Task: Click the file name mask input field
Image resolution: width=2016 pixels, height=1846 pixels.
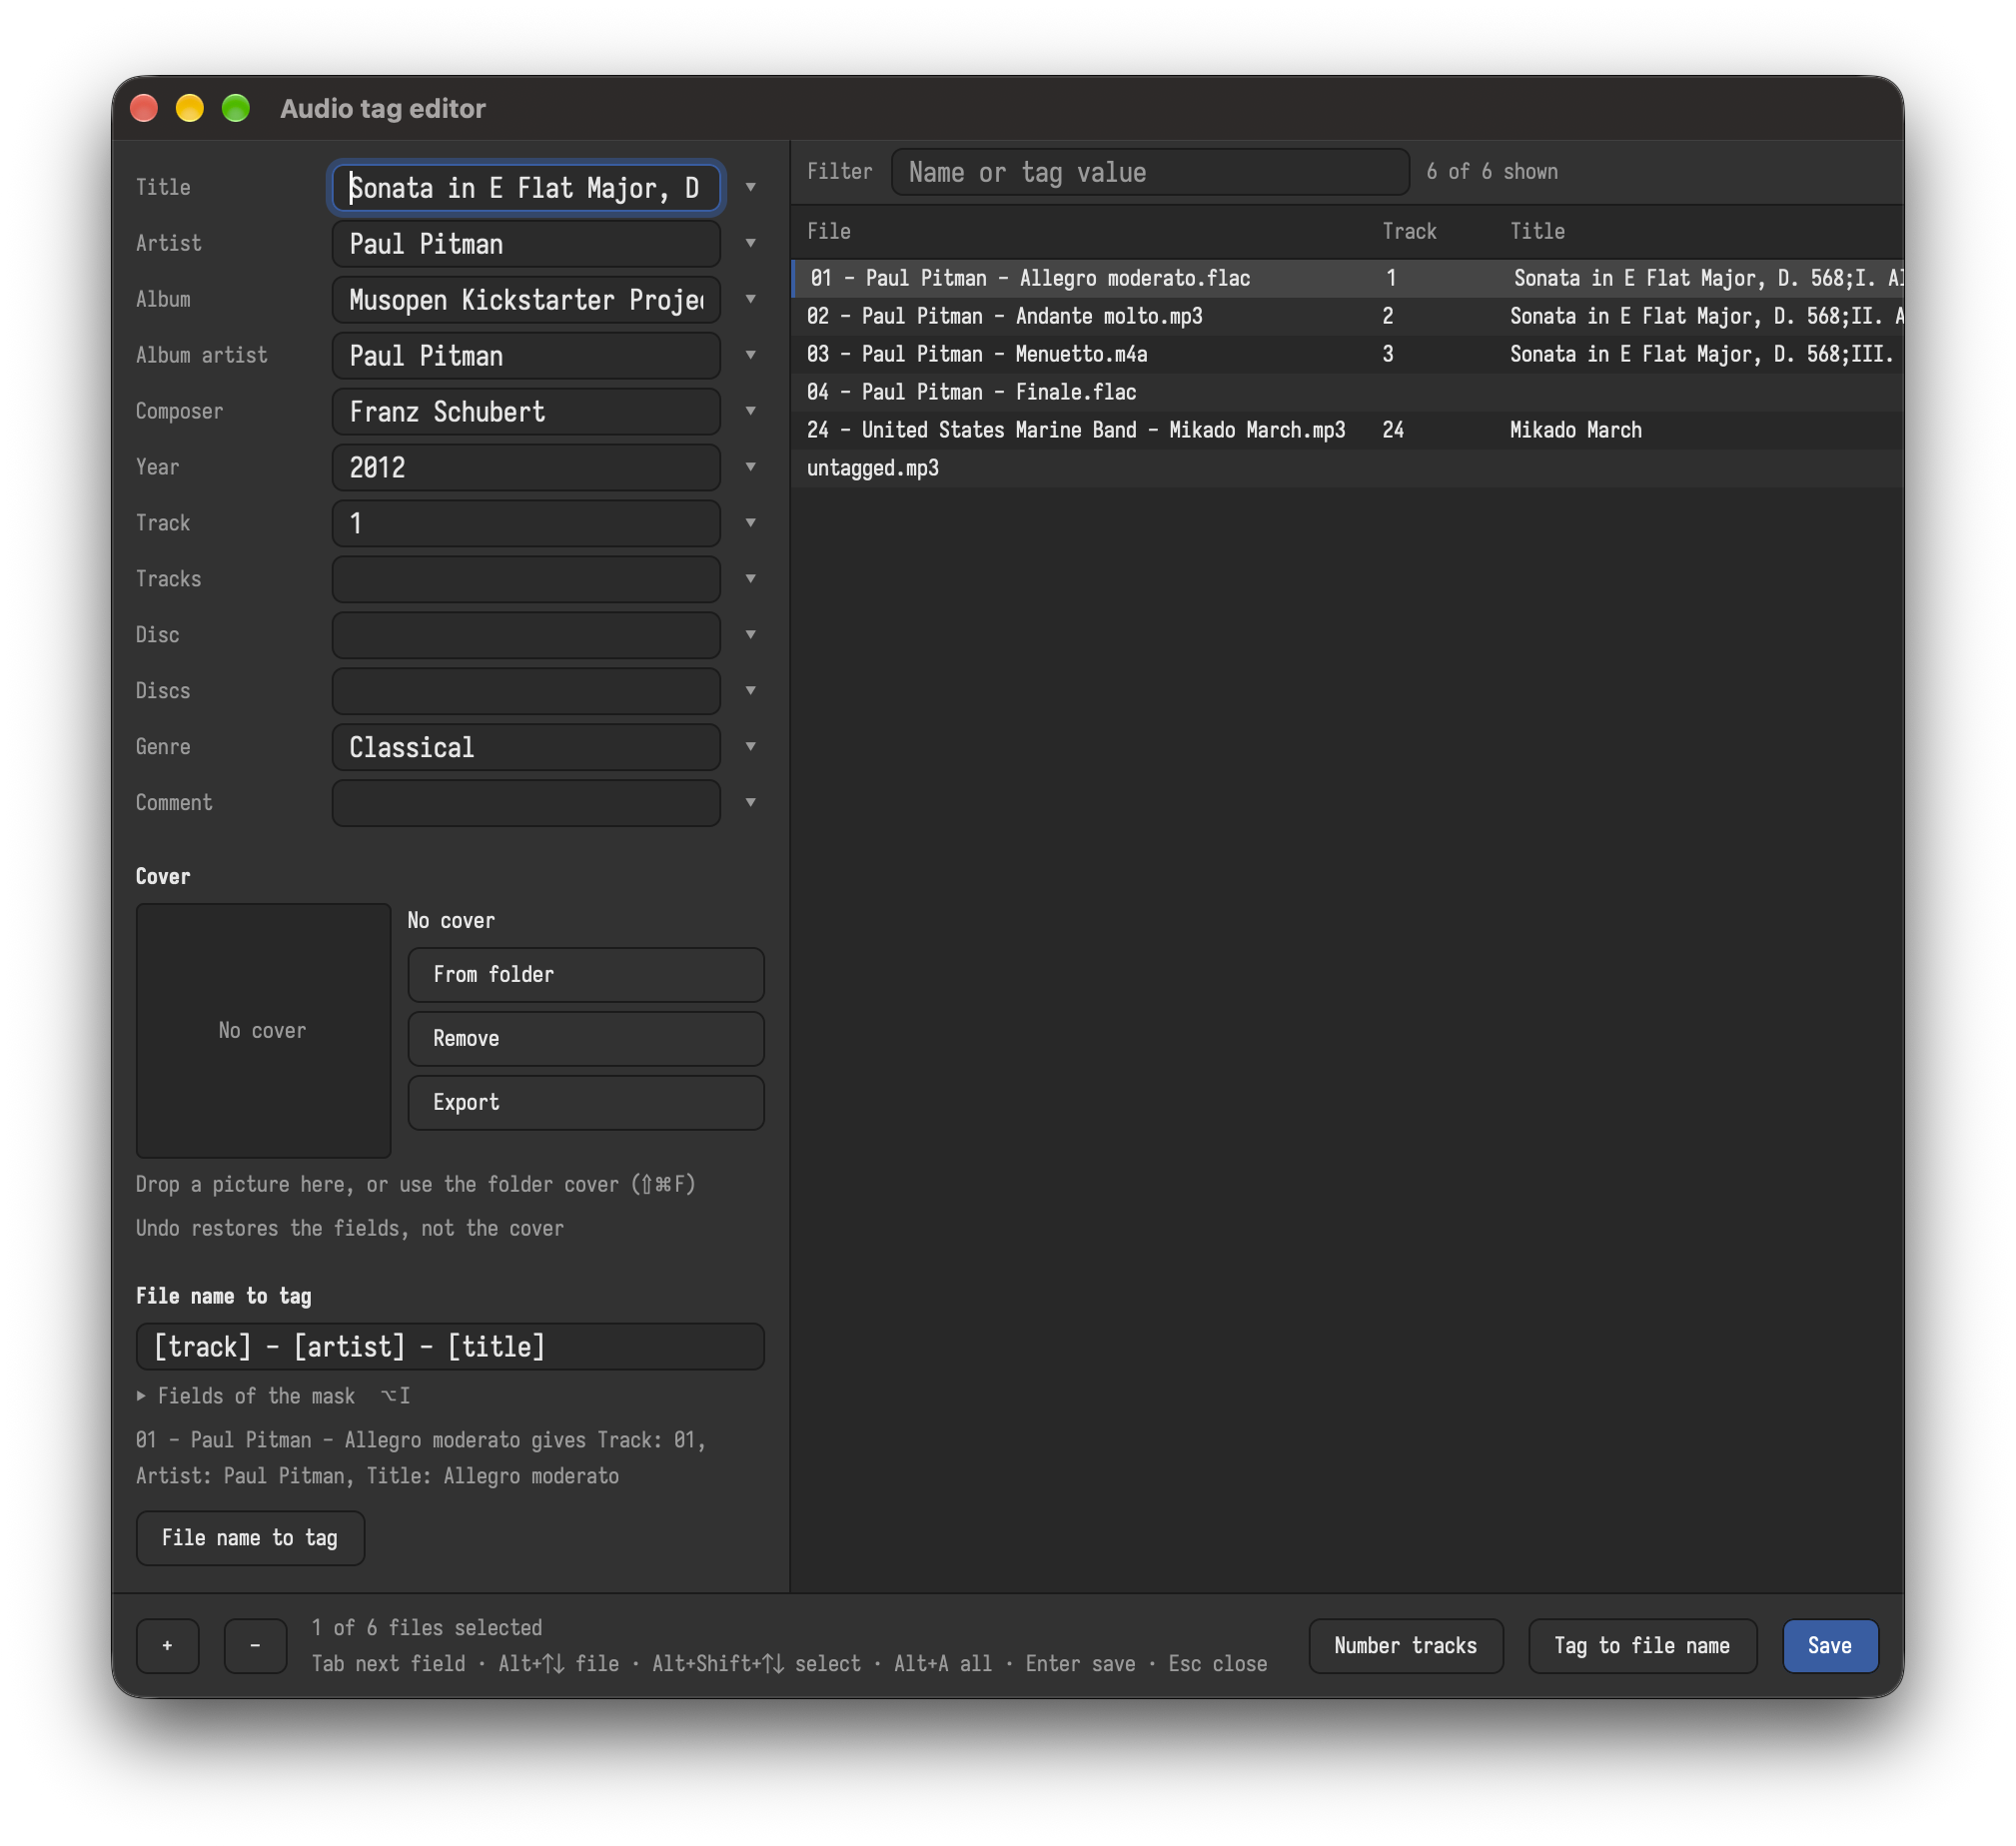Action: point(450,1347)
